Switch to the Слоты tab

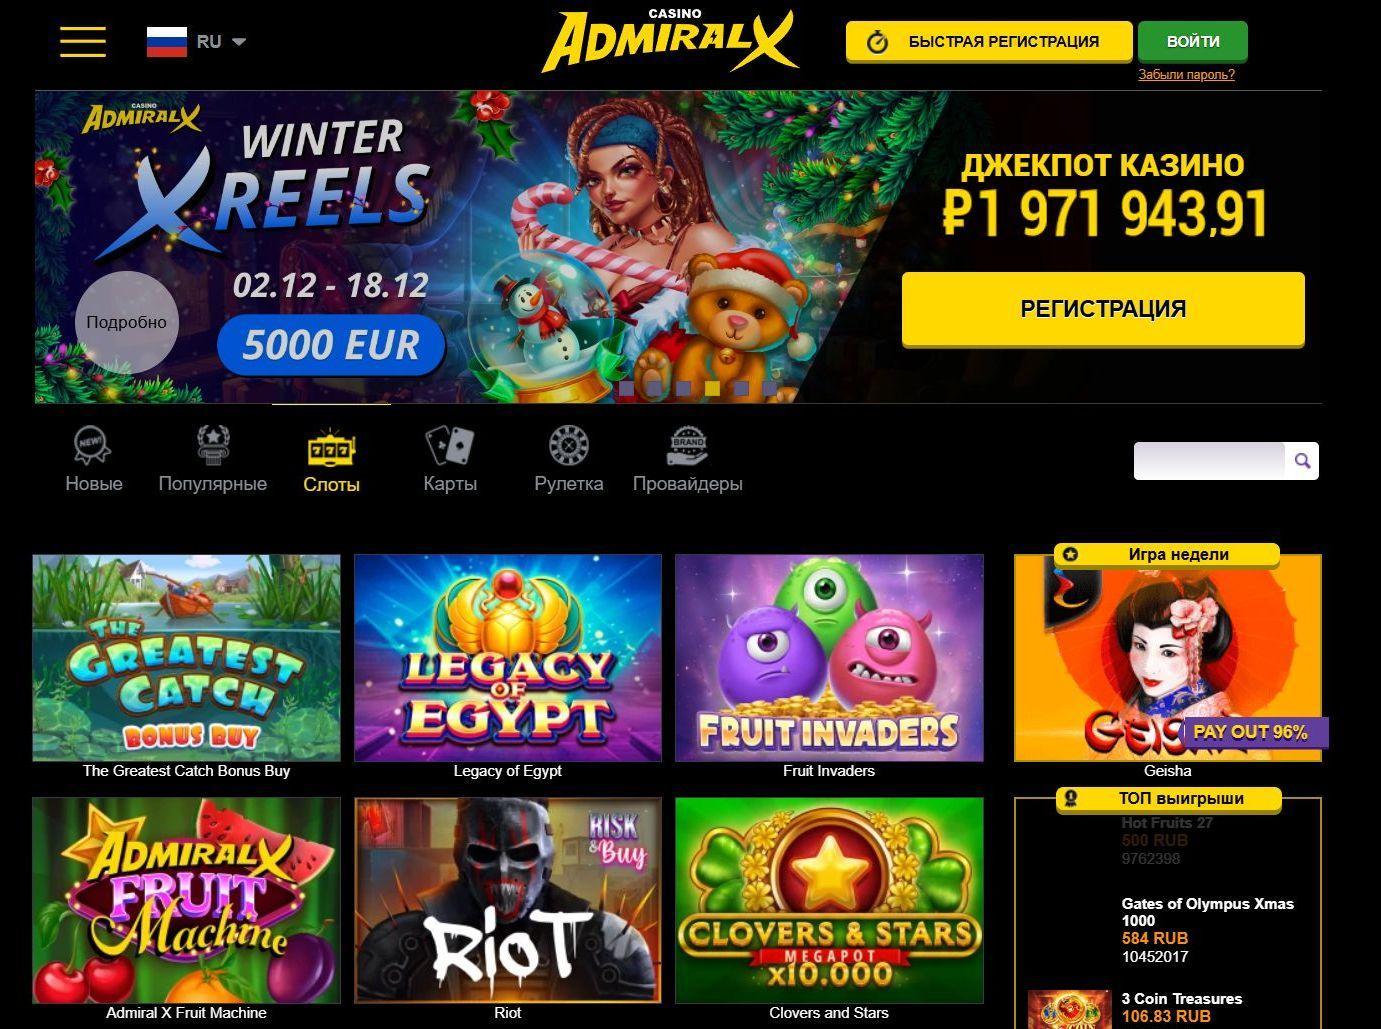point(332,461)
